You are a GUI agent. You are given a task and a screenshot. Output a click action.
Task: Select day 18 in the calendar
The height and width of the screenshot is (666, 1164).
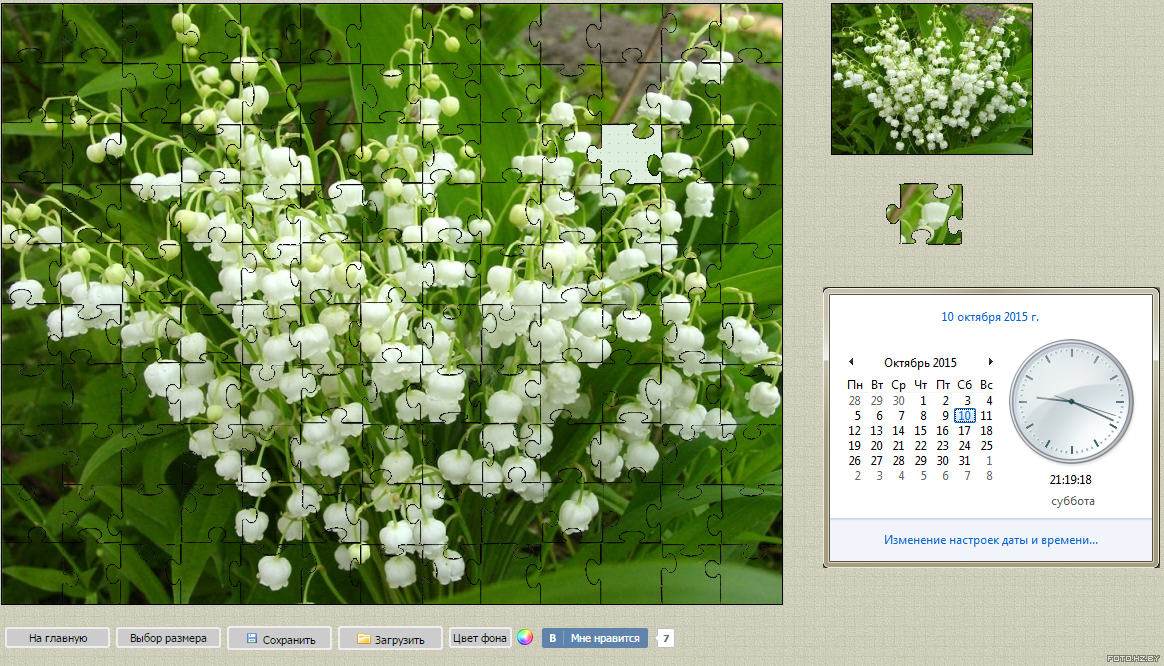(x=986, y=431)
